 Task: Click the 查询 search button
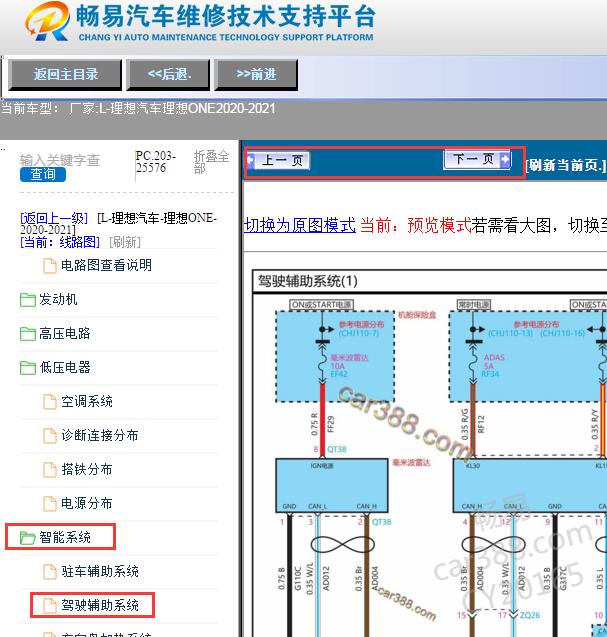coord(43,174)
